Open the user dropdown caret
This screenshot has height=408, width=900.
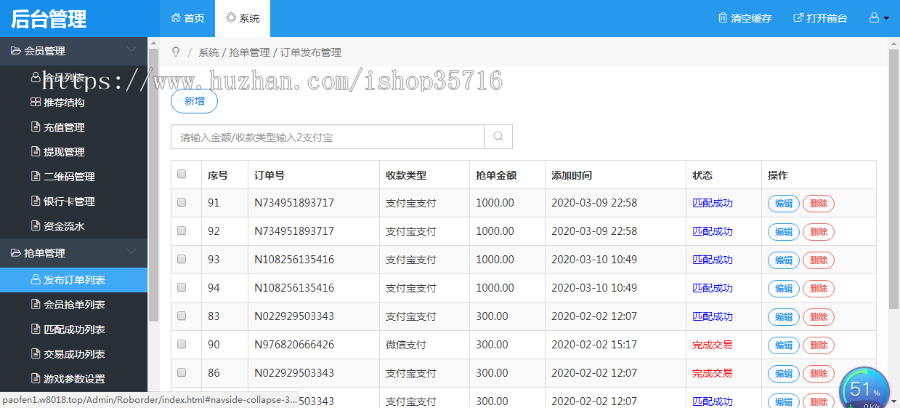886,19
